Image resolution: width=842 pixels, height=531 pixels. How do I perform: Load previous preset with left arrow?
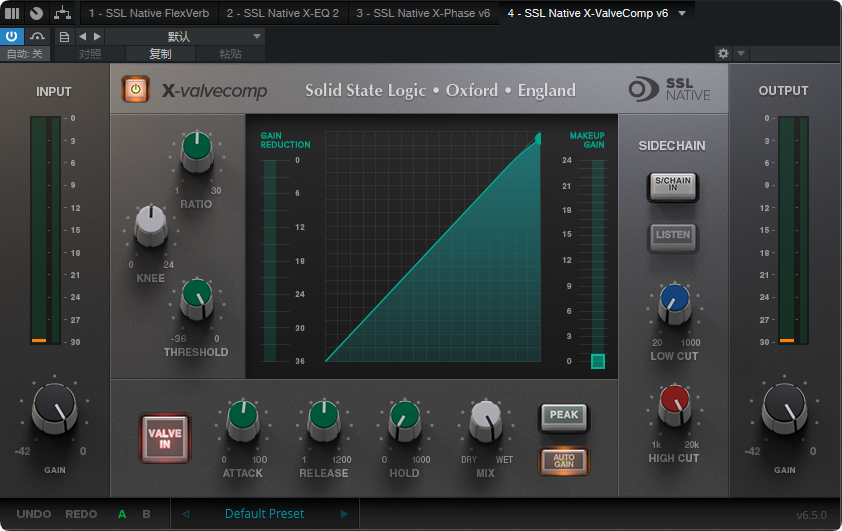coord(185,514)
